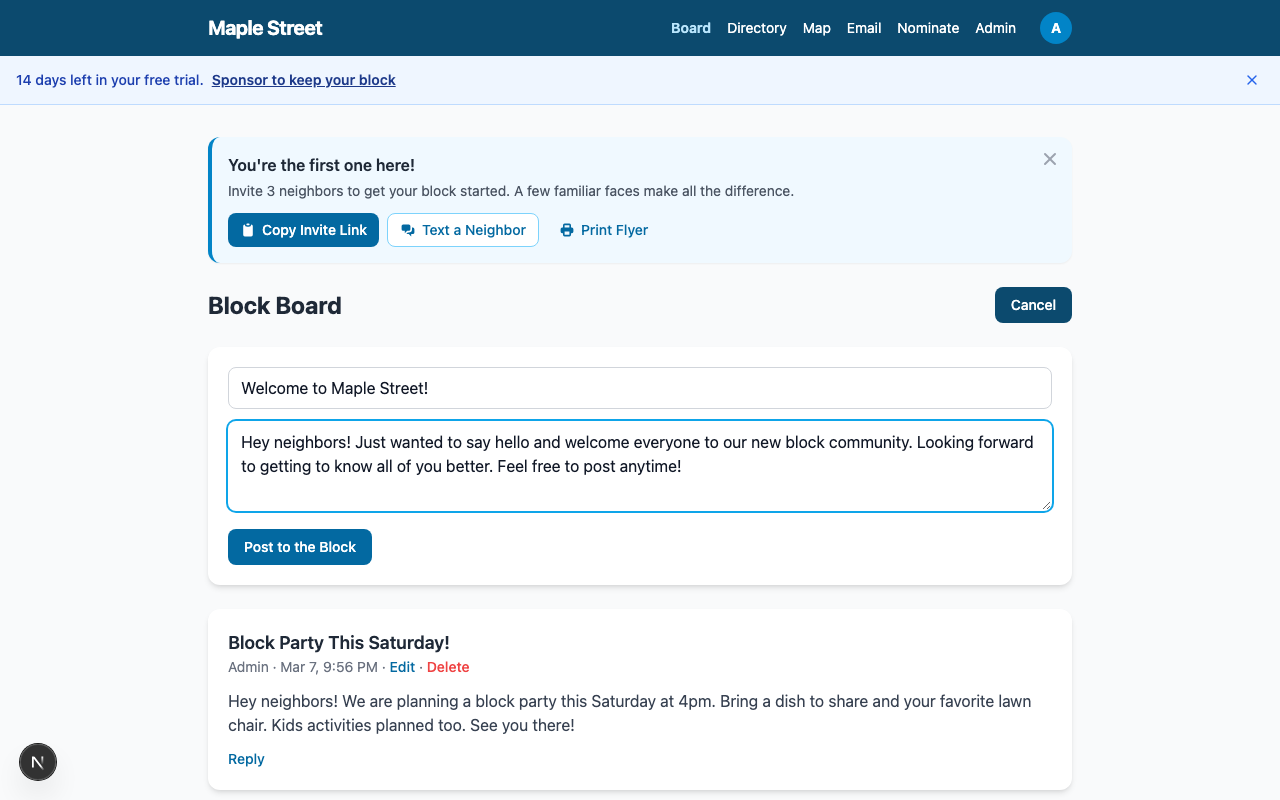Dismiss the free trial banner
Screen dimensions: 1280x800
coord(1251,80)
